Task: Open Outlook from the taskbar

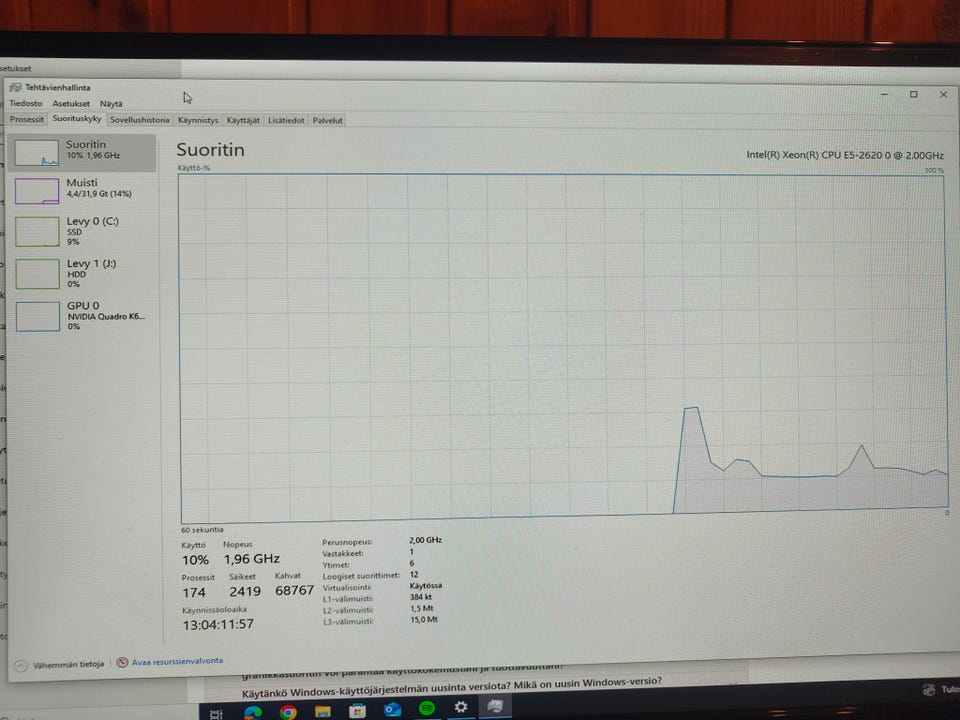Action: (x=392, y=710)
